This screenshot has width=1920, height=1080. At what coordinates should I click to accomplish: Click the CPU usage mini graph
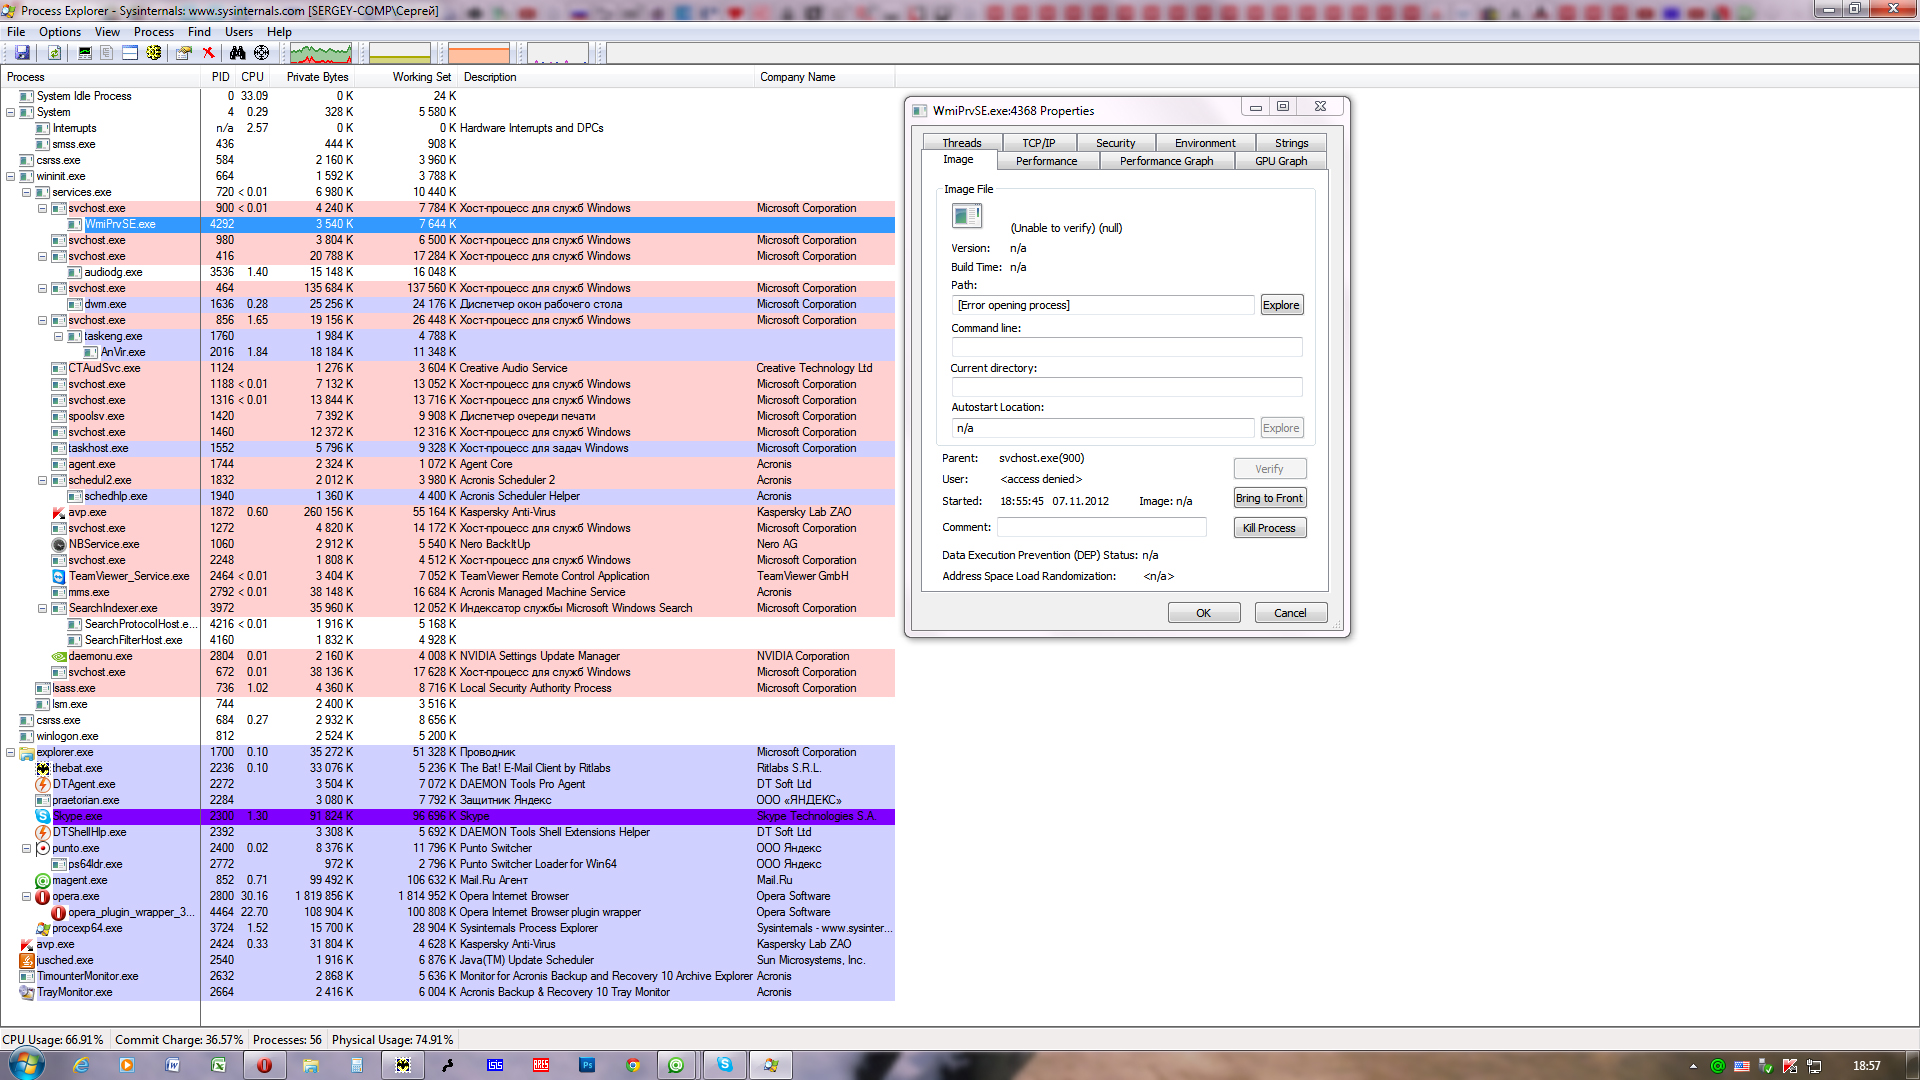[x=320, y=53]
